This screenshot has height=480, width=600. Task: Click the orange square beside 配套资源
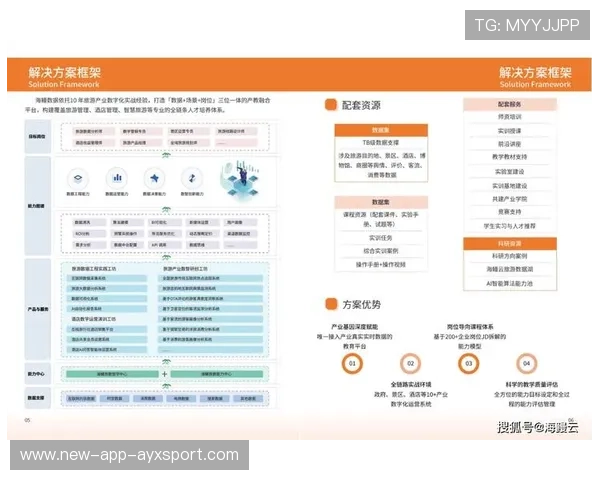pos(331,104)
